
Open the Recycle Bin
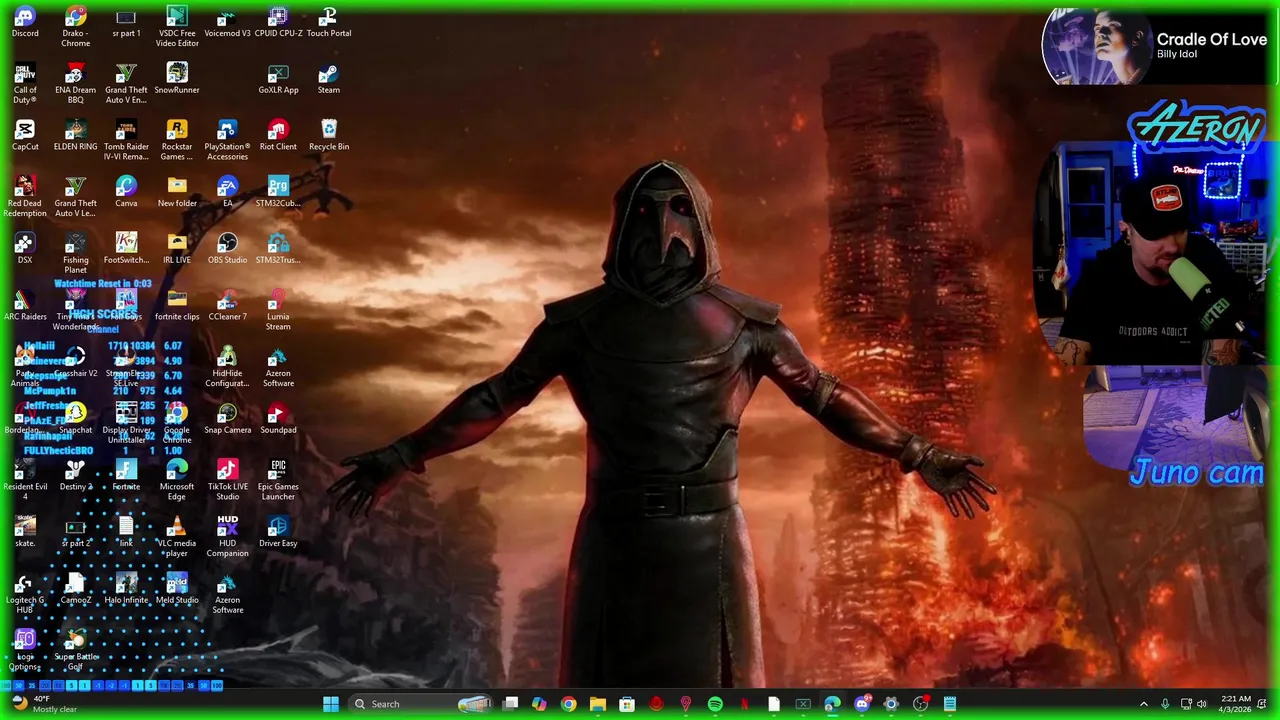(329, 136)
